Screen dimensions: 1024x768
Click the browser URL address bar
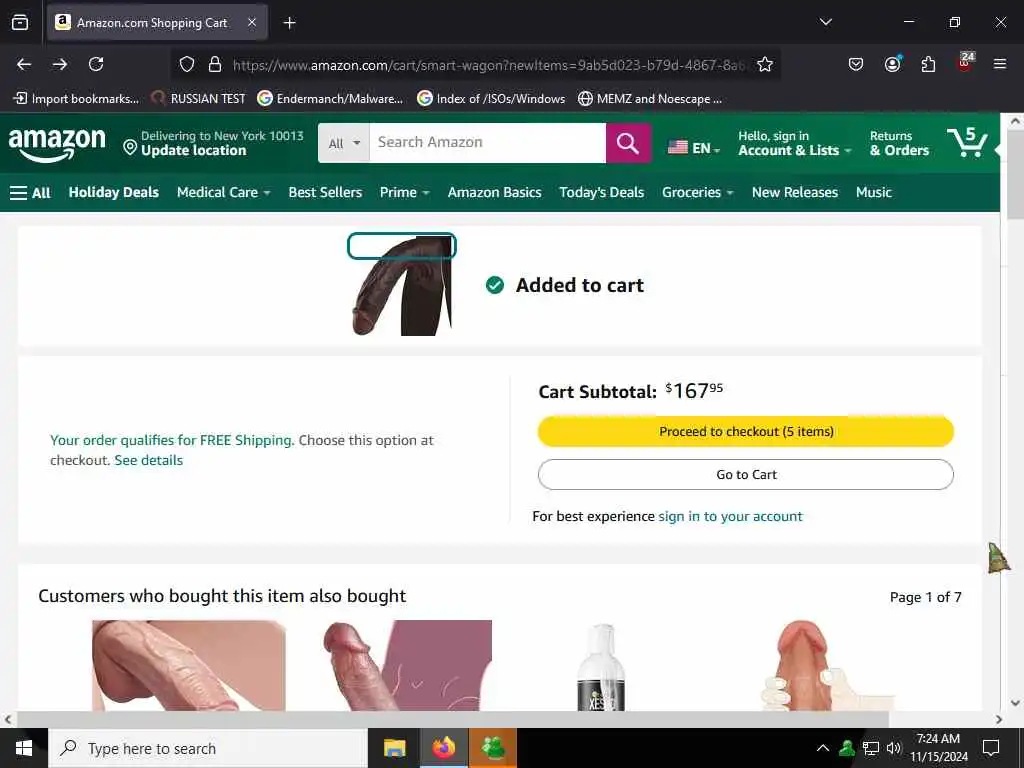tap(488, 65)
